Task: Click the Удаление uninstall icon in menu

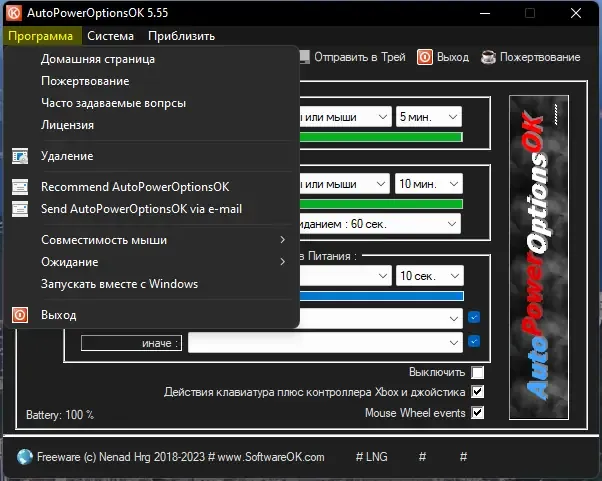Action: [20, 156]
